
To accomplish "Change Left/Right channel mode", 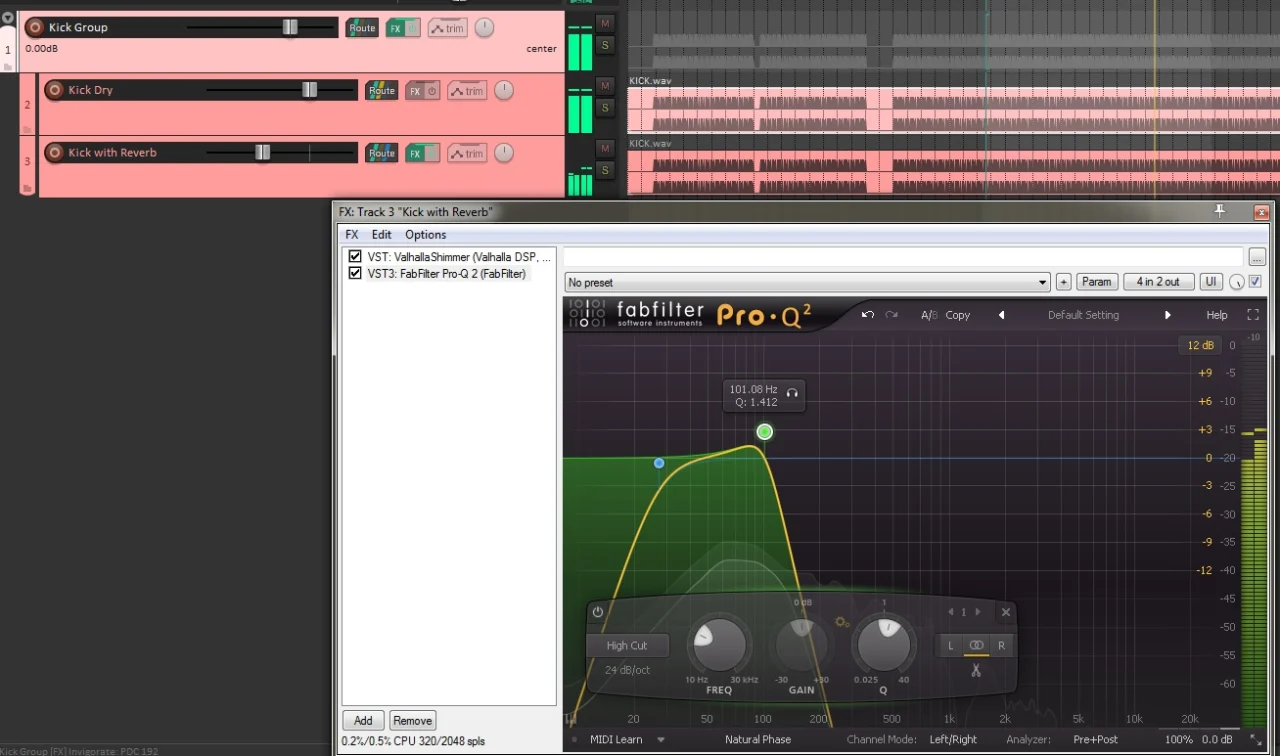I will tap(953, 740).
